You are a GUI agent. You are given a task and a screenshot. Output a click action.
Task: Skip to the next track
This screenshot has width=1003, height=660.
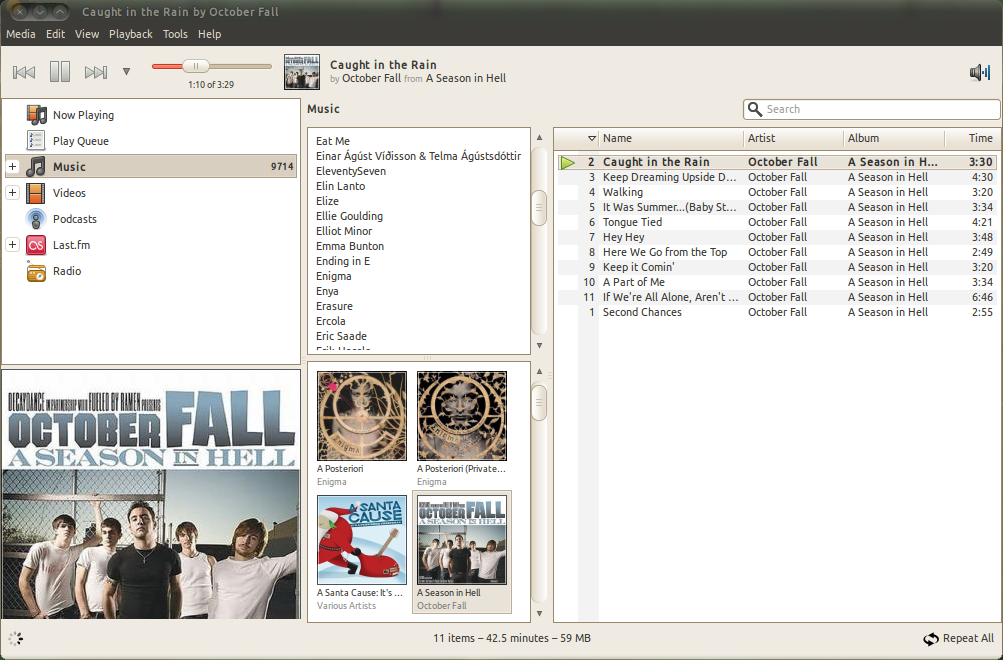95,72
